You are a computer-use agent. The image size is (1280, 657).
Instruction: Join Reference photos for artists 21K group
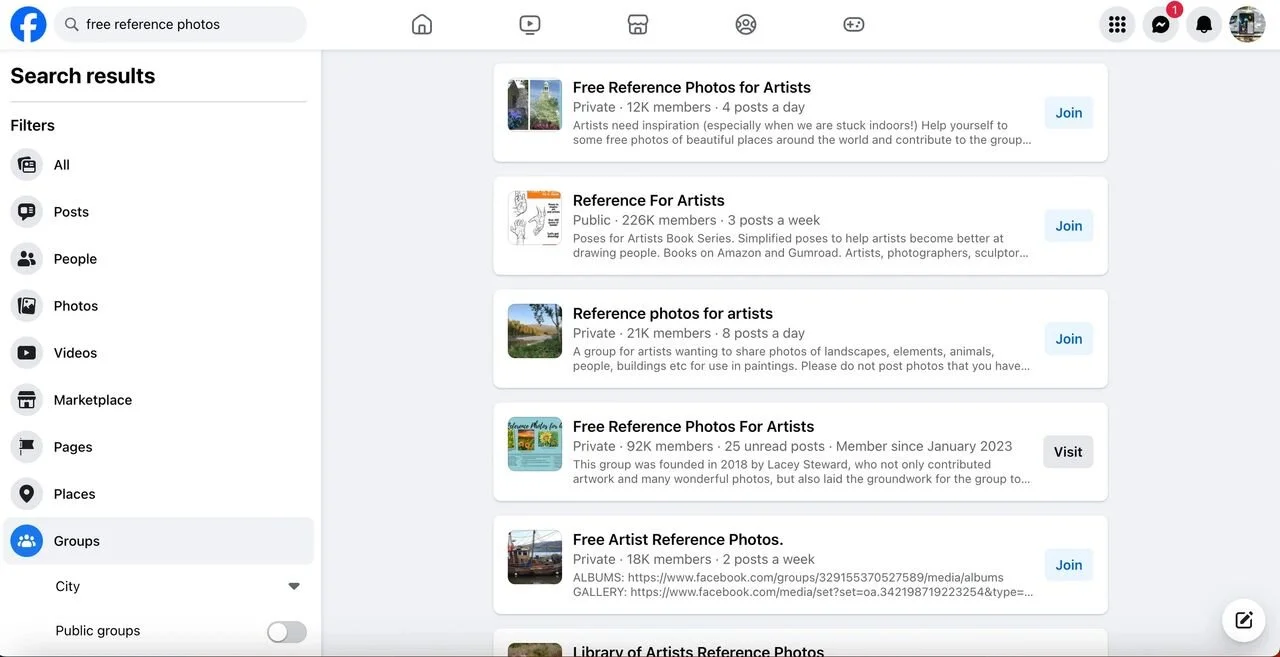pos(1069,339)
